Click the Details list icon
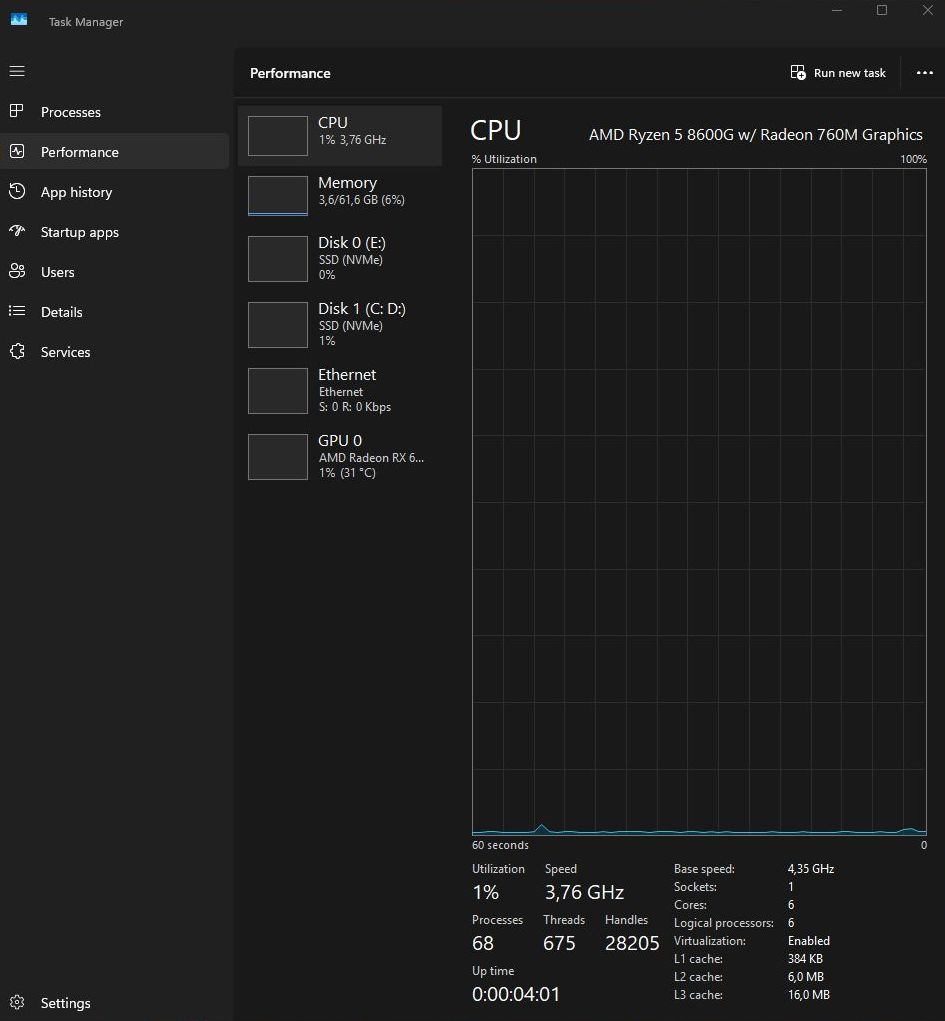Viewport: 945px width, 1021px height. click(x=17, y=311)
